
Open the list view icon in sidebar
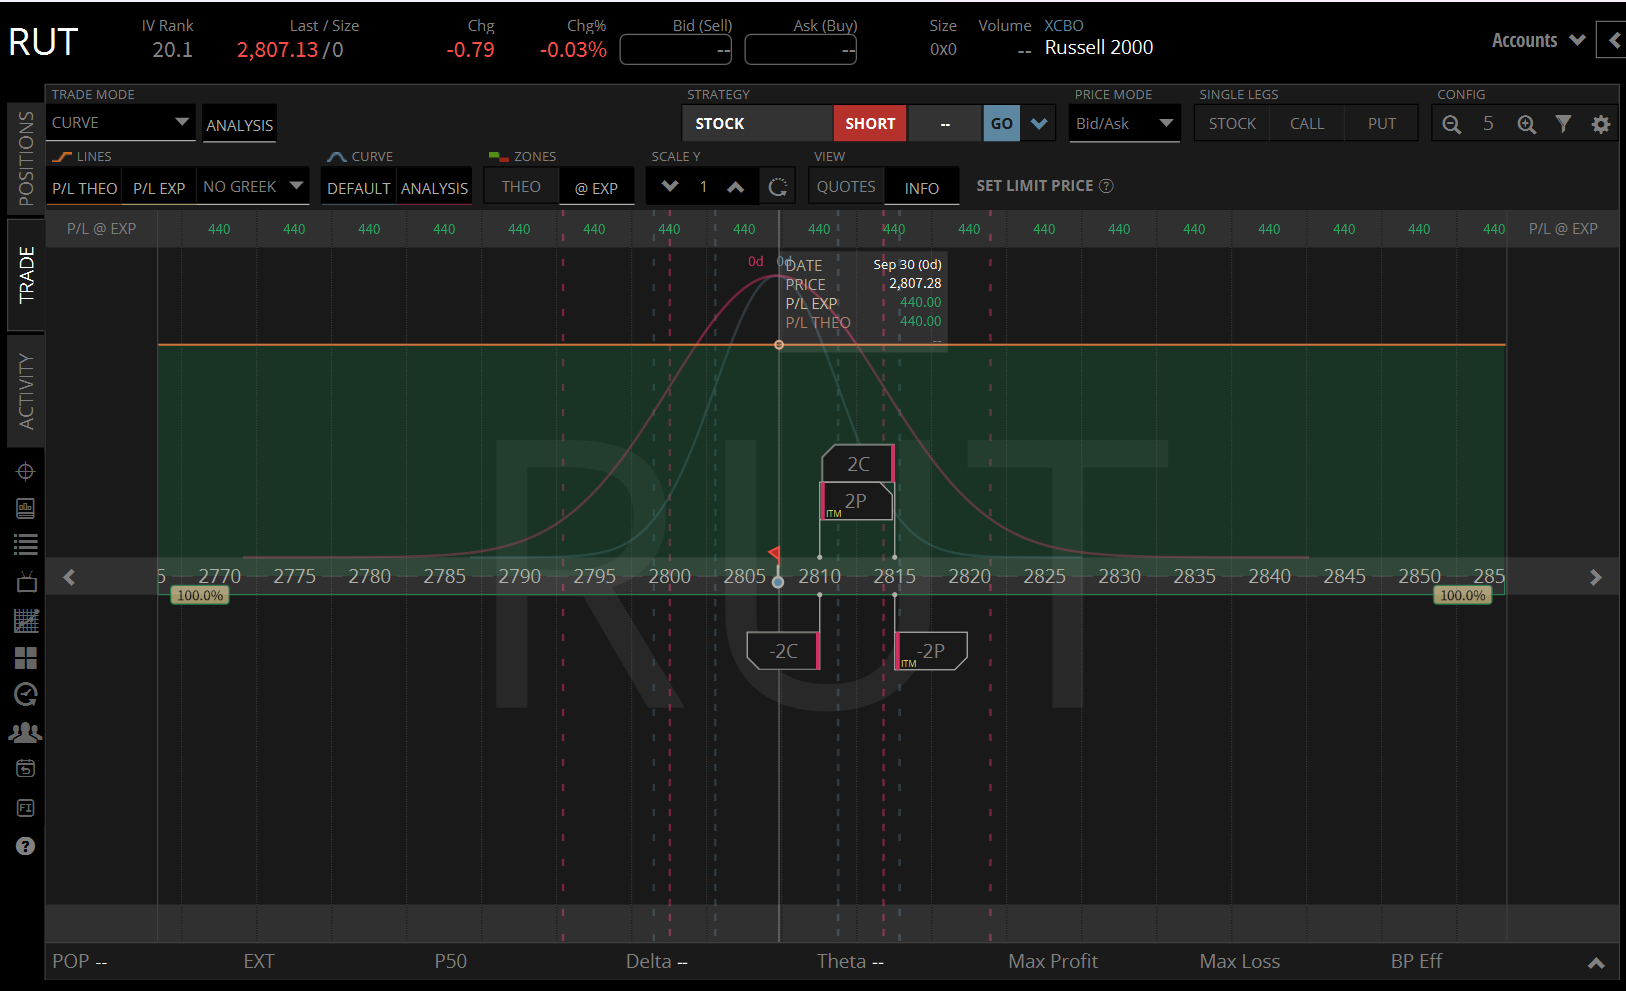click(26, 545)
